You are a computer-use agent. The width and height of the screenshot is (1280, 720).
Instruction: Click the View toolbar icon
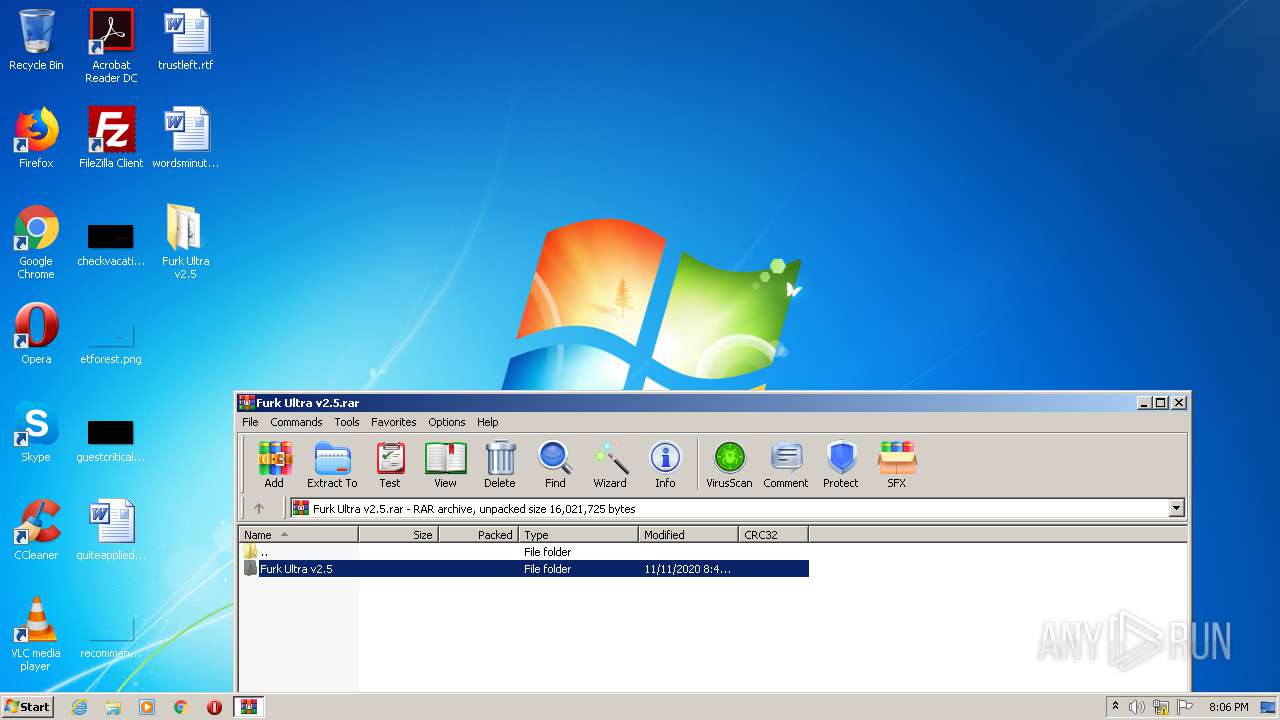coord(445,465)
